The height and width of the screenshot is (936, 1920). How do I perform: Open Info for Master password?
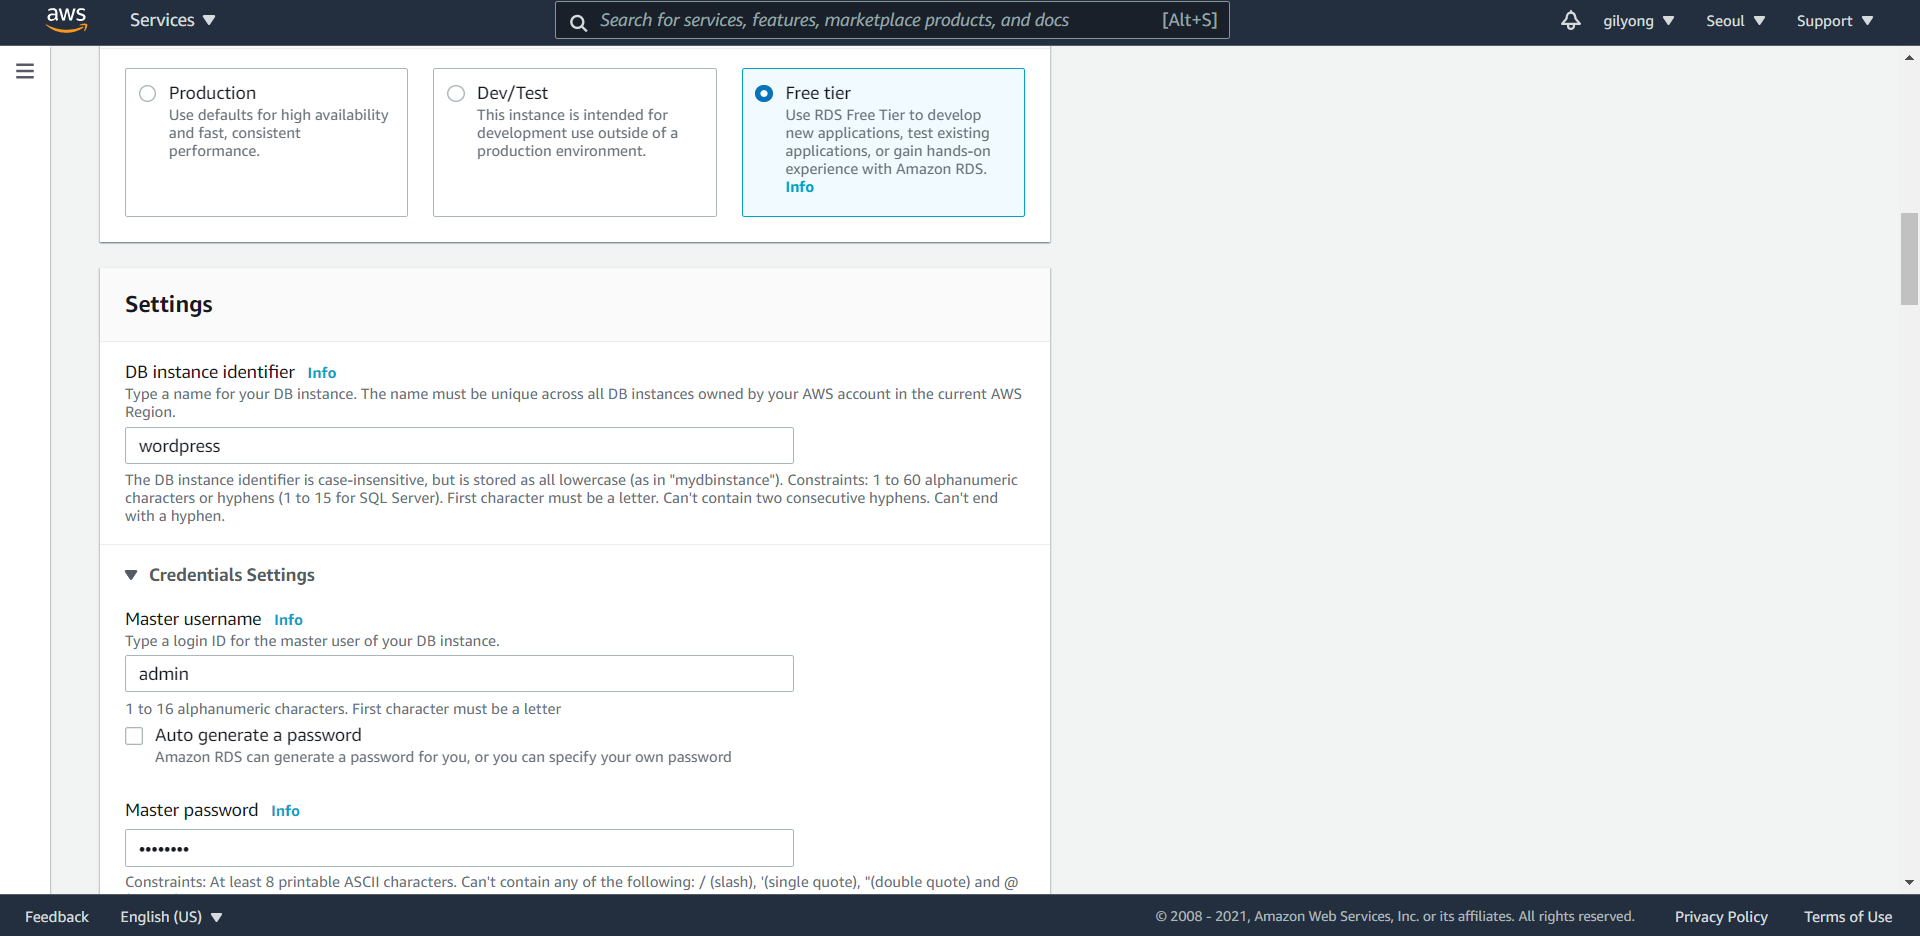tap(285, 811)
